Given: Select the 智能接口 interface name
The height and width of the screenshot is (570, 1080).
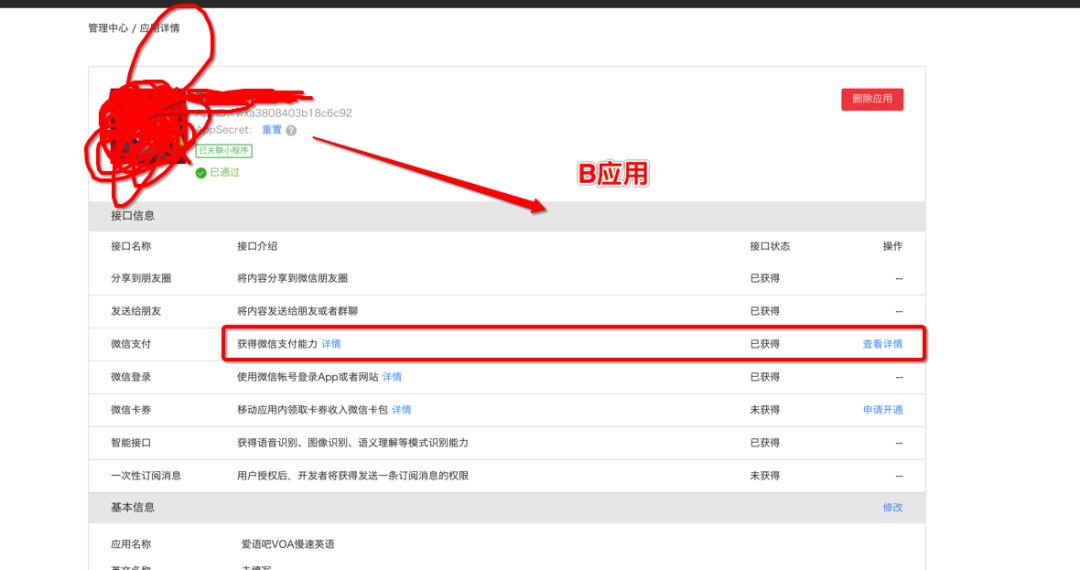Looking at the screenshot, I should (131, 443).
